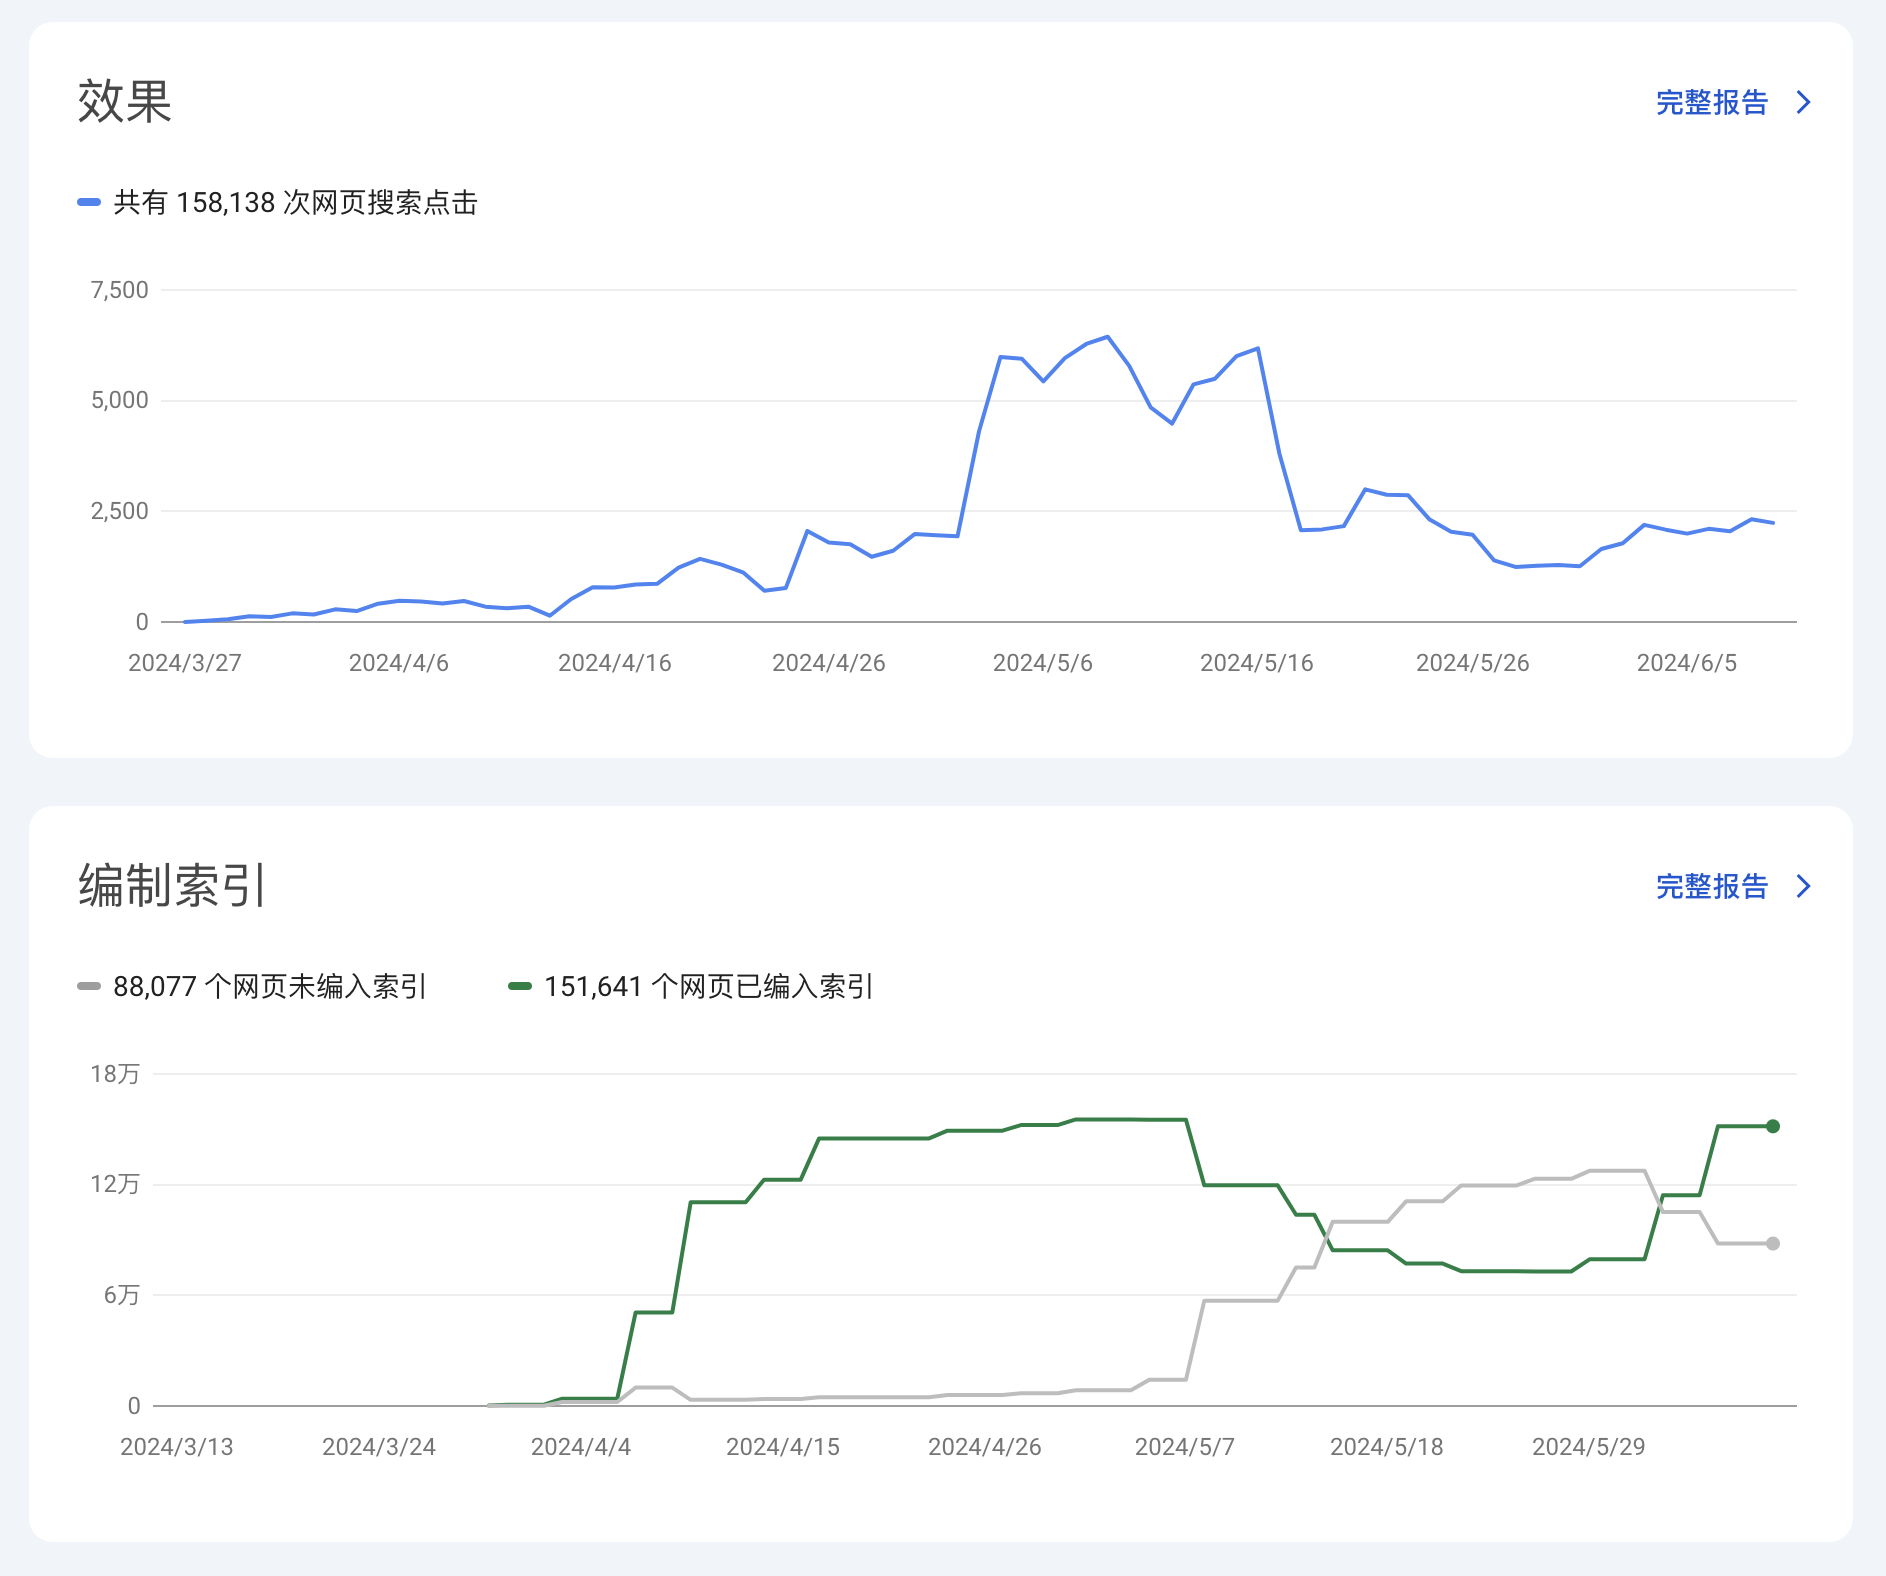Viewport: 1886px width, 1576px height.
Task: Click the 2024/5/16 date label
Action: pyautogui.click(x=1257, y=663)
